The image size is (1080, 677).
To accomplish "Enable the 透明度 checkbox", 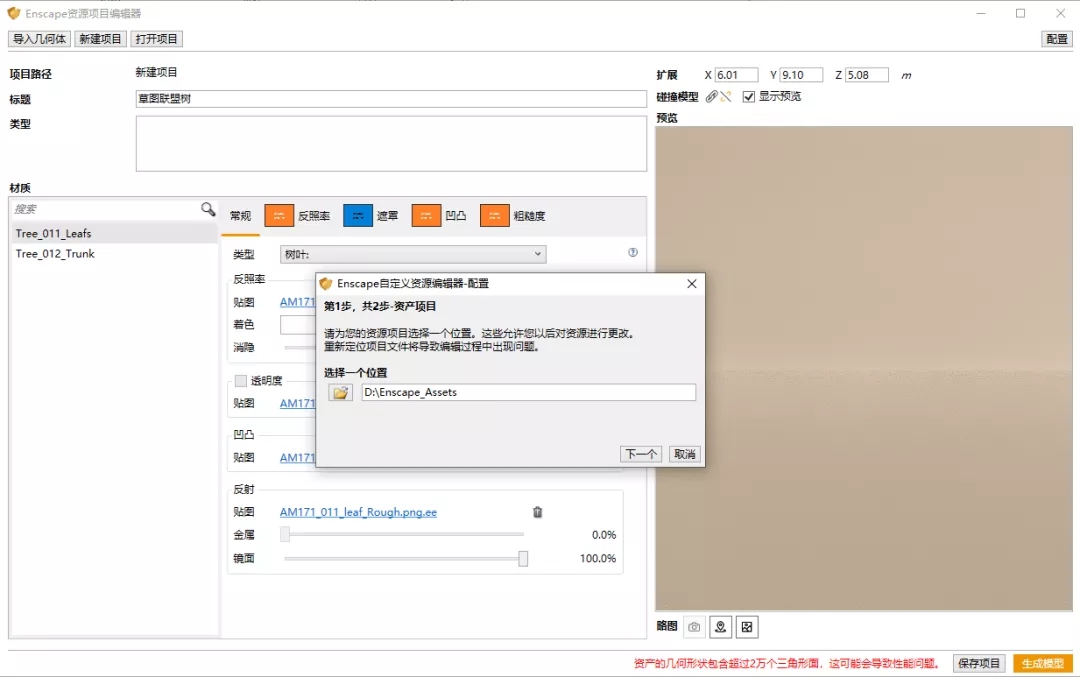I will 240,380.
